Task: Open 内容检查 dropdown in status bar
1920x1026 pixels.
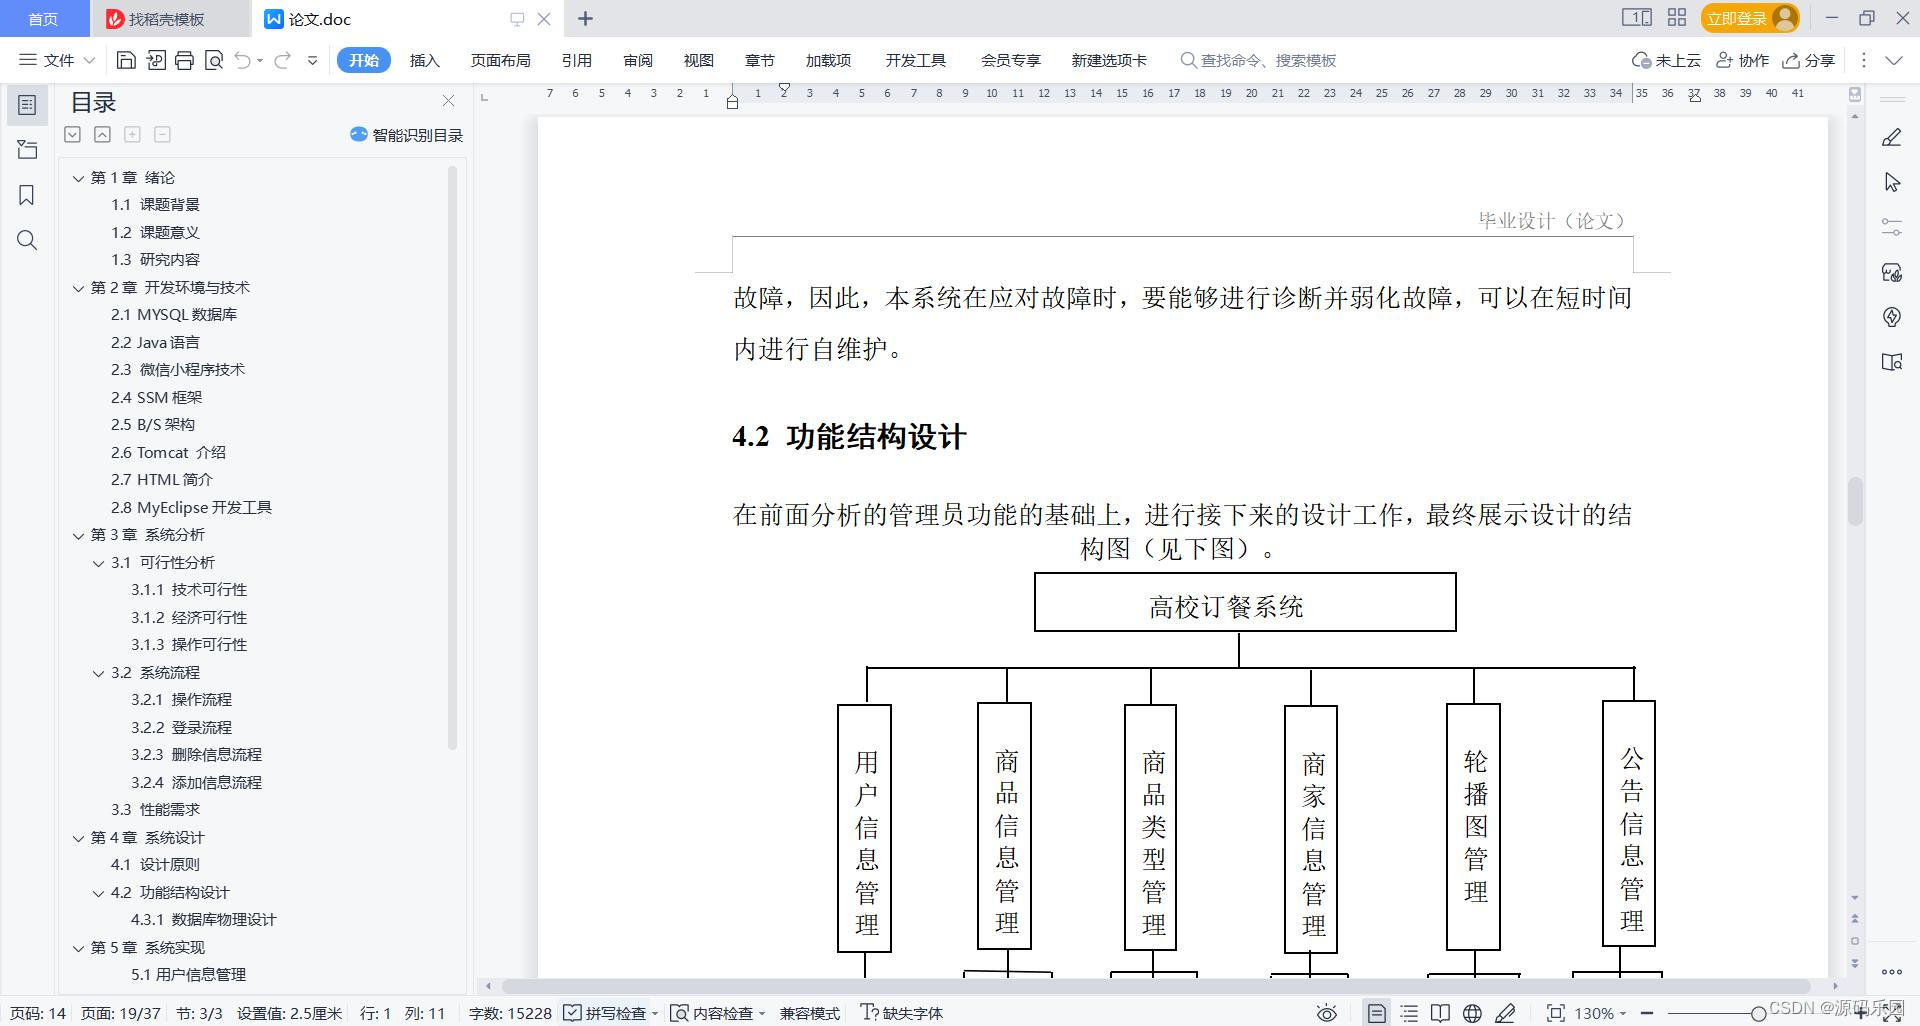Action: 718,1013
